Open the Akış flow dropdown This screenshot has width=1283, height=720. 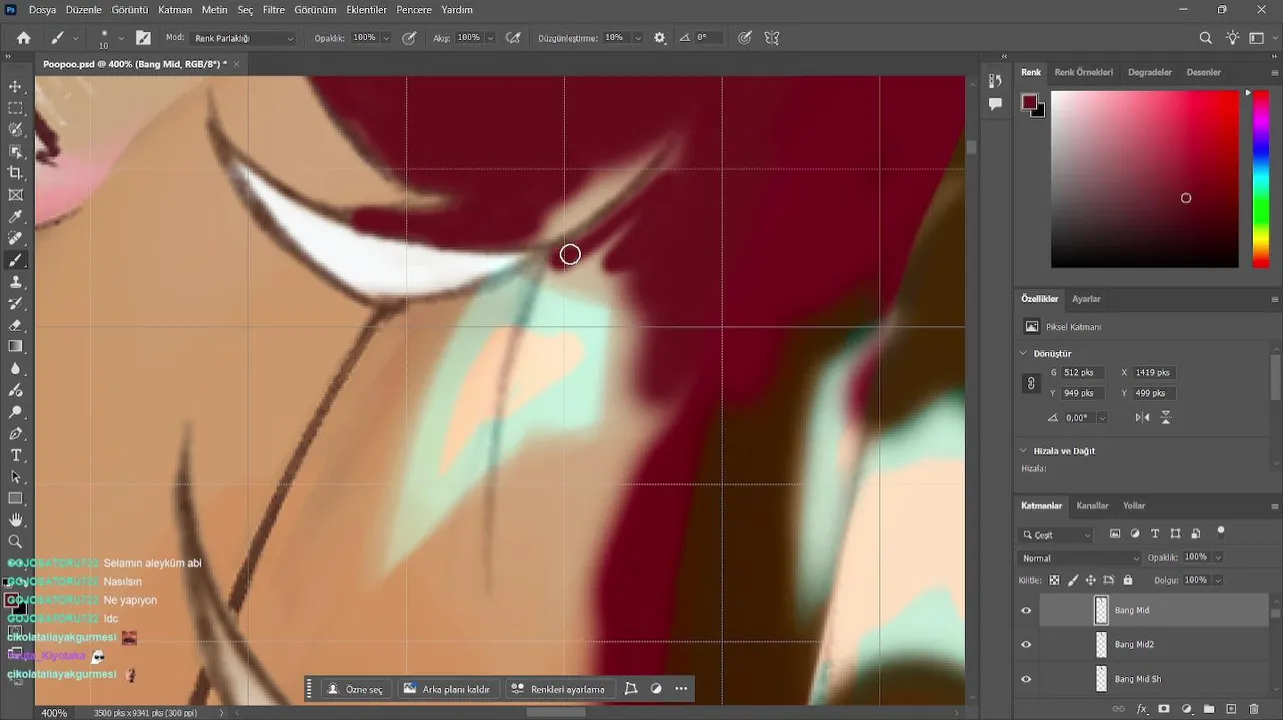(x=490, y=38)
